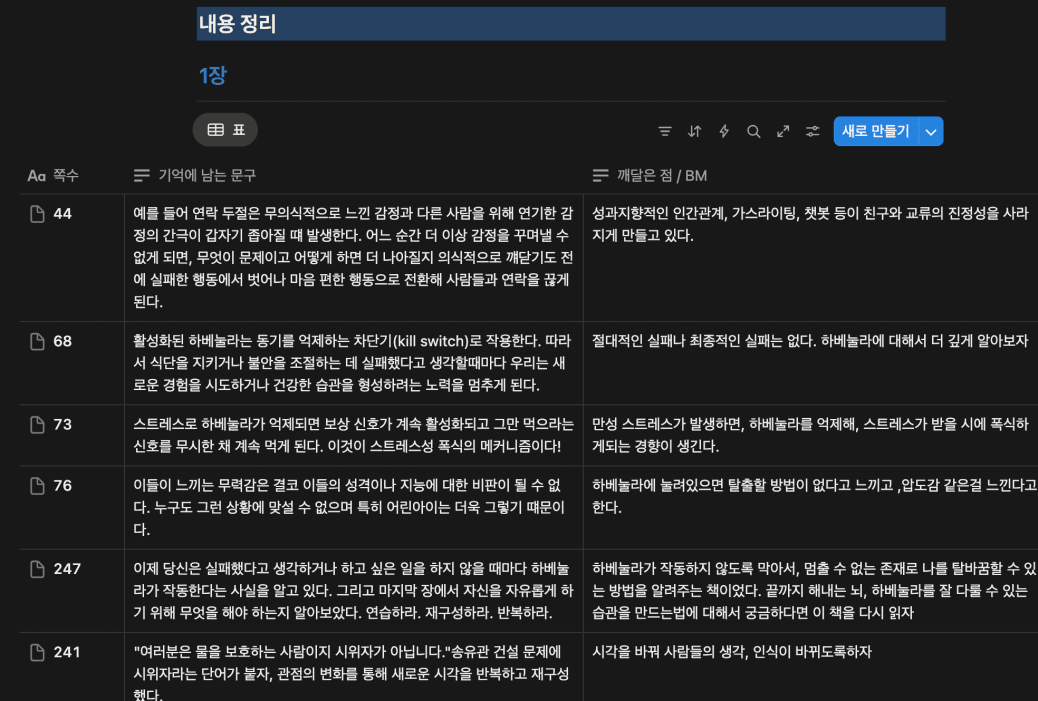The width and height of the screenshot is (1038, 701).
Task: Open the page titled 68
Action: coord(63,341)
